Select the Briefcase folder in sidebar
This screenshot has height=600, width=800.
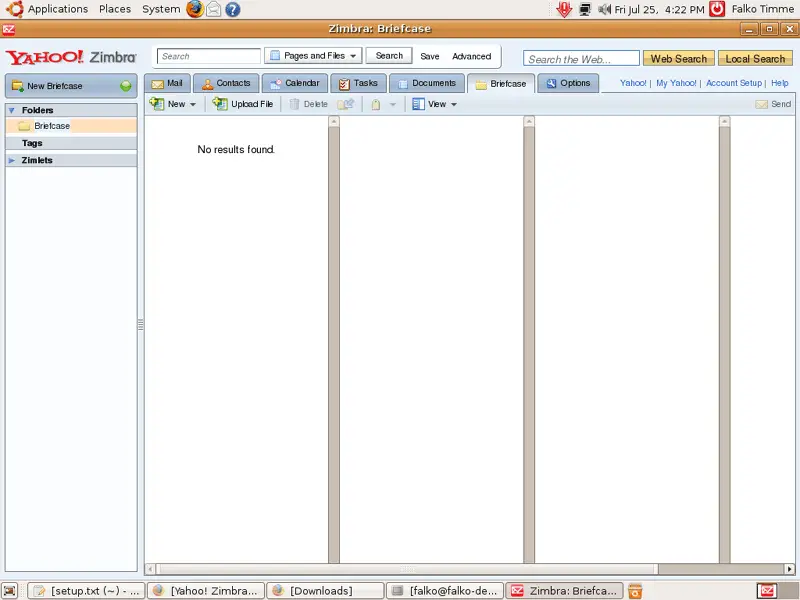click(71, 126)
